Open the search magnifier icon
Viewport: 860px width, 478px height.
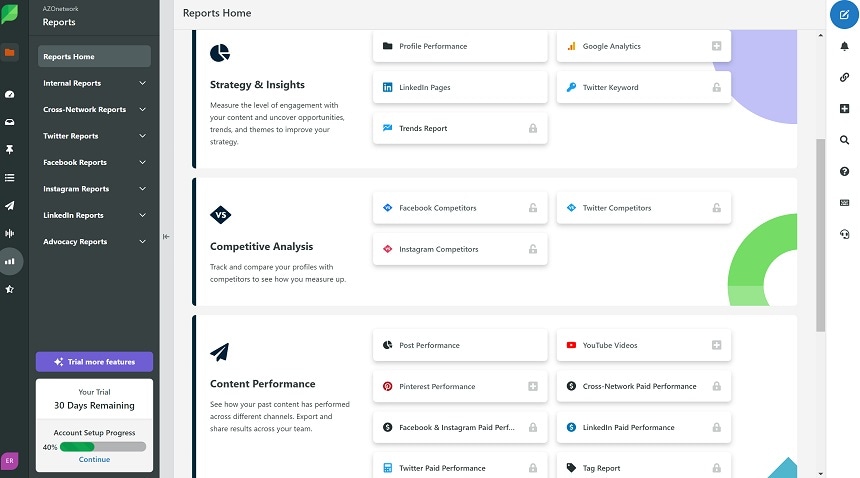click(844, 140)
